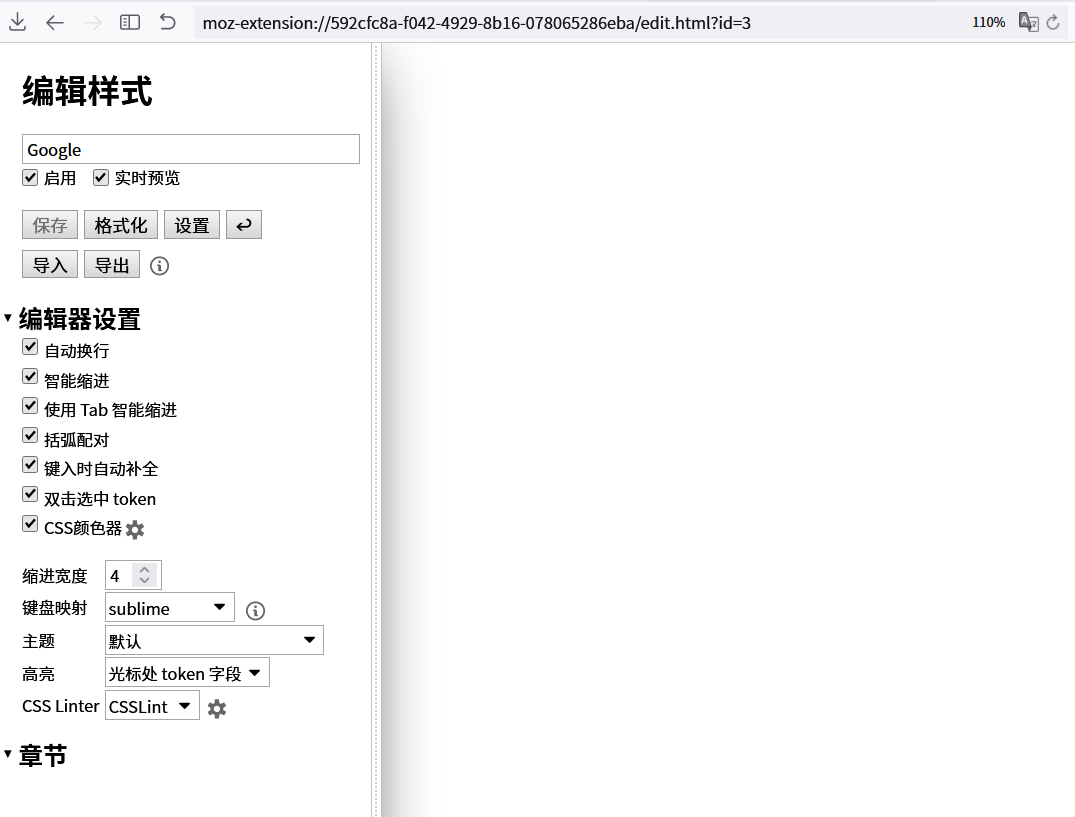
Task: Click the style name field containing Google
Action: (x=191, y=149)
